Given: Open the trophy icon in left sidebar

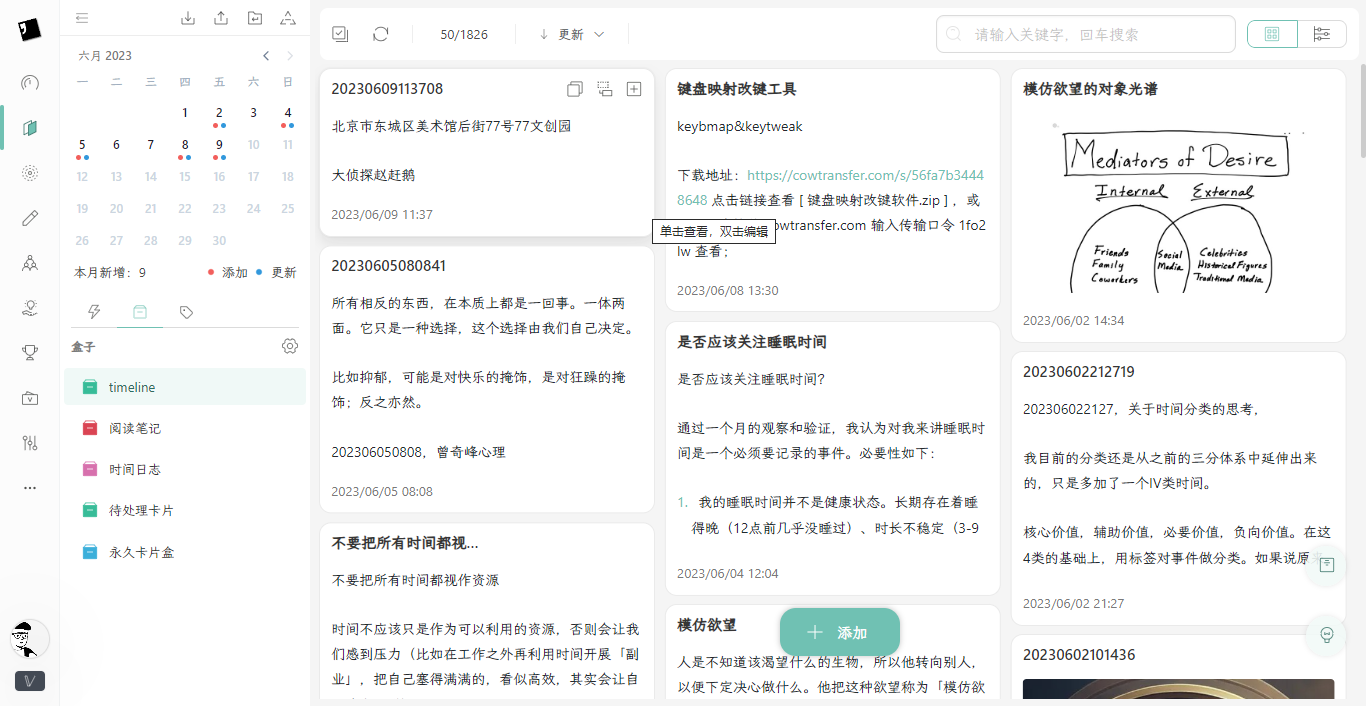Looking at the screenshot, I should [30, 351].
